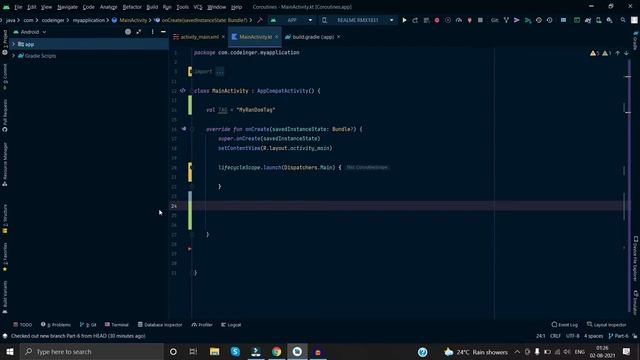Open the Project panel options menu (three dots)
The image size is (640, 360).
153,32
